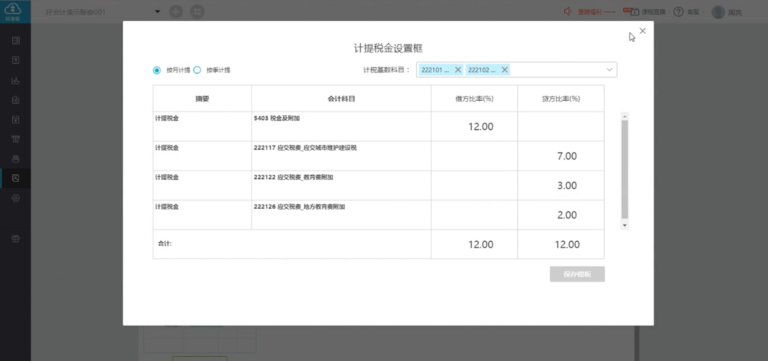
Task: Expand the 计税基数科目 dropdown arrow
Action: 609,70
